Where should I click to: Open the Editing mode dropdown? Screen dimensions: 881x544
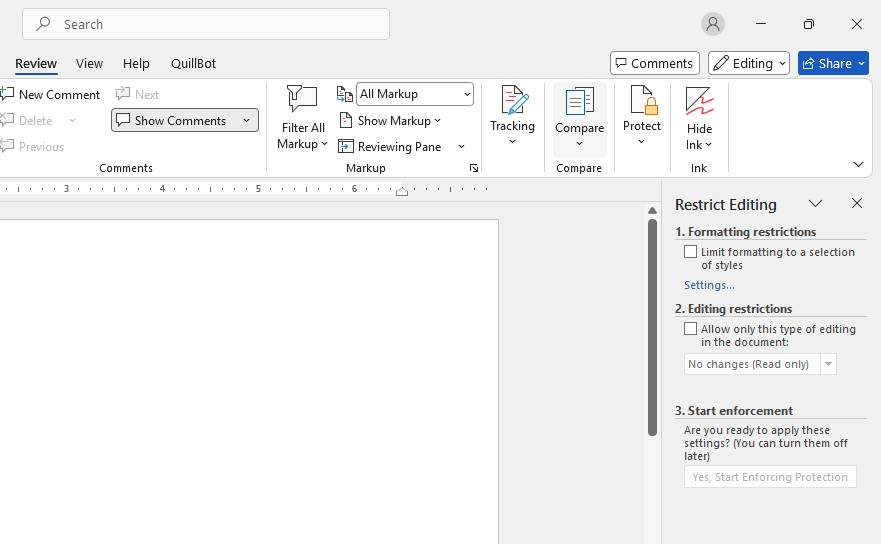pos(748,63)
